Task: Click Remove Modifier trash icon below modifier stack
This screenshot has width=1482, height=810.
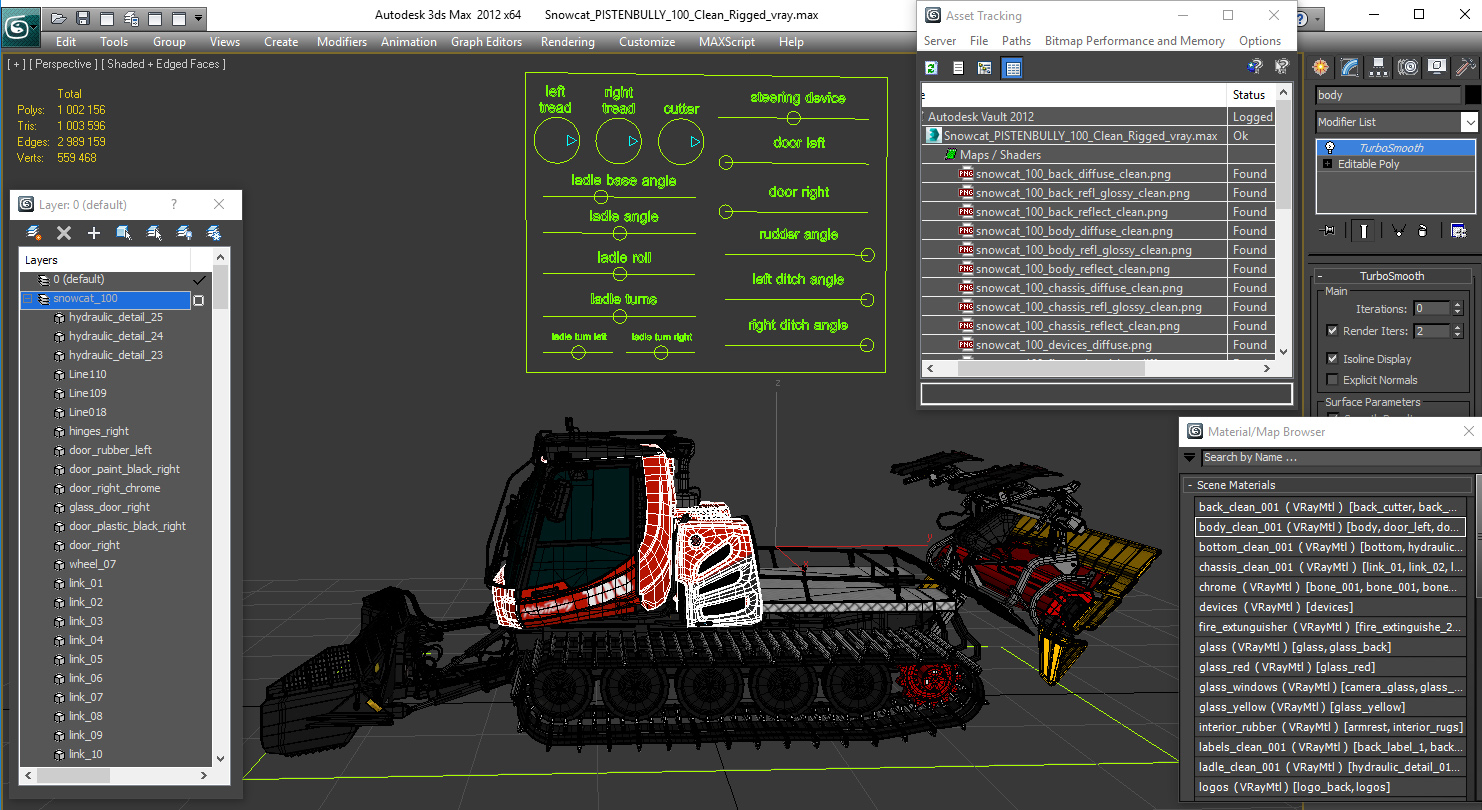Action: pos(1424,231)
